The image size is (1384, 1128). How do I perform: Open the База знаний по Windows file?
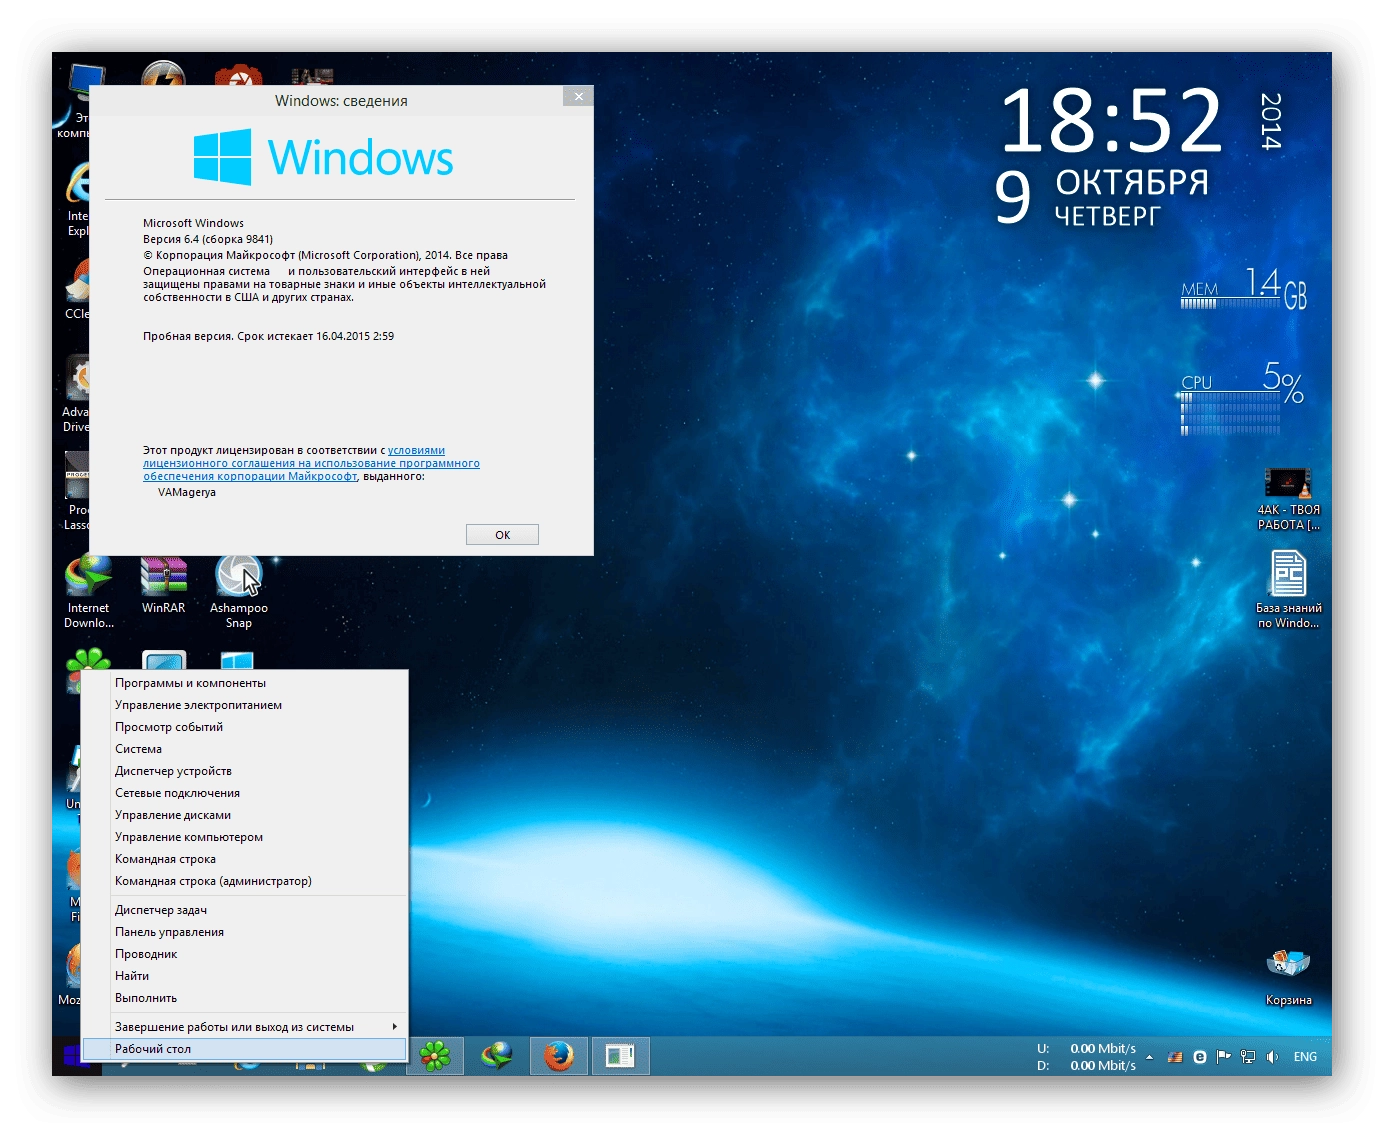(x=1288, y=589)
